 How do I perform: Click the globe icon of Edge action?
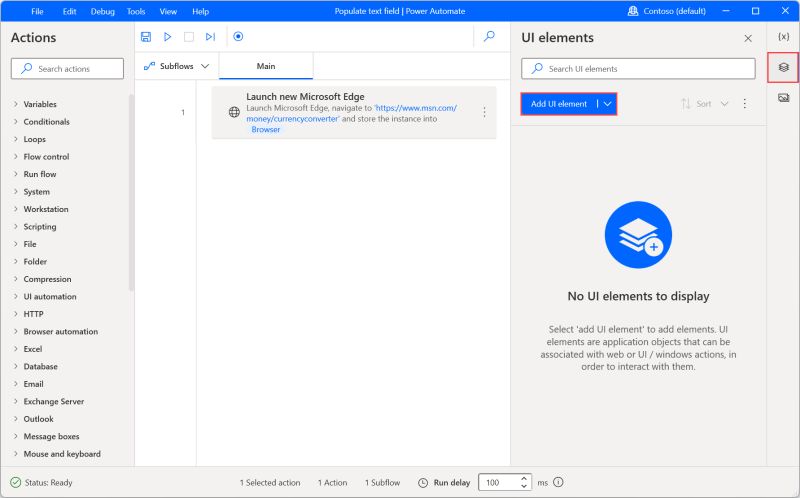[x=234, y=112]
